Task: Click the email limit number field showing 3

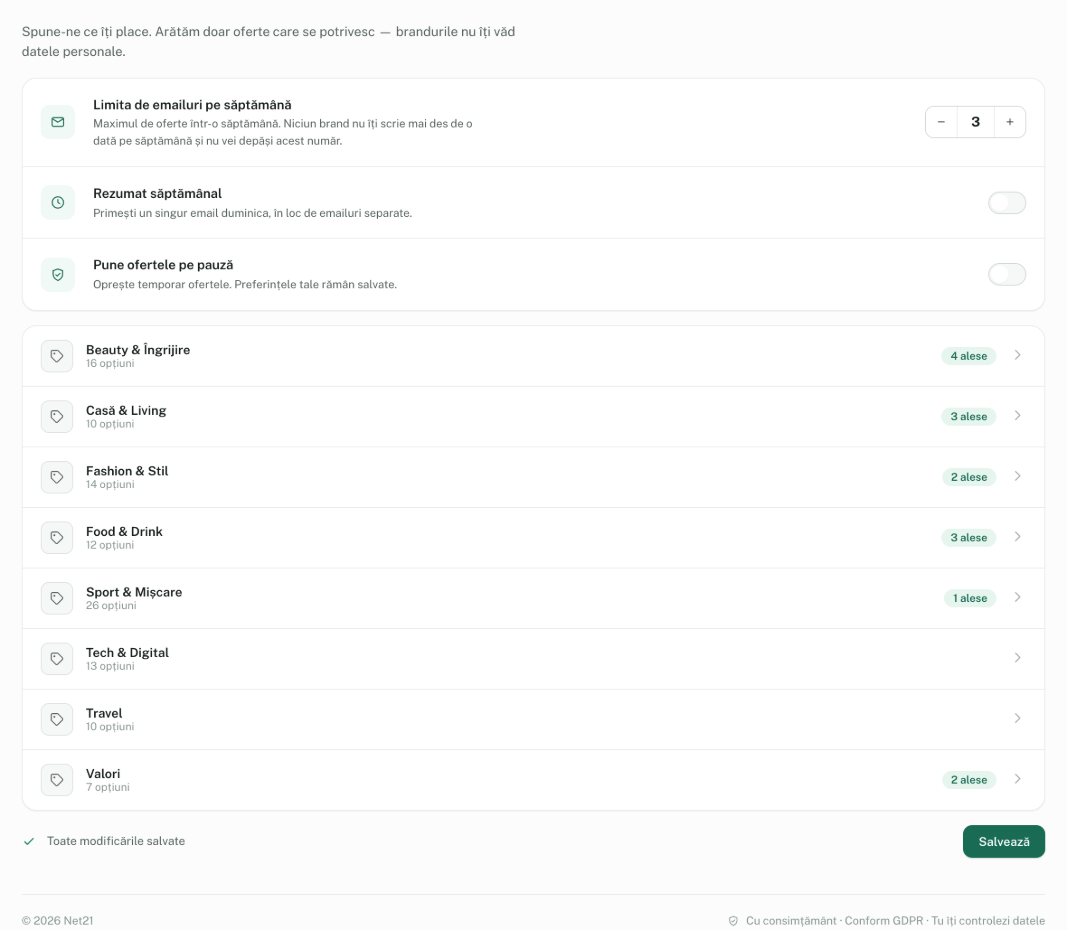Action: click(x=975, y=122)
